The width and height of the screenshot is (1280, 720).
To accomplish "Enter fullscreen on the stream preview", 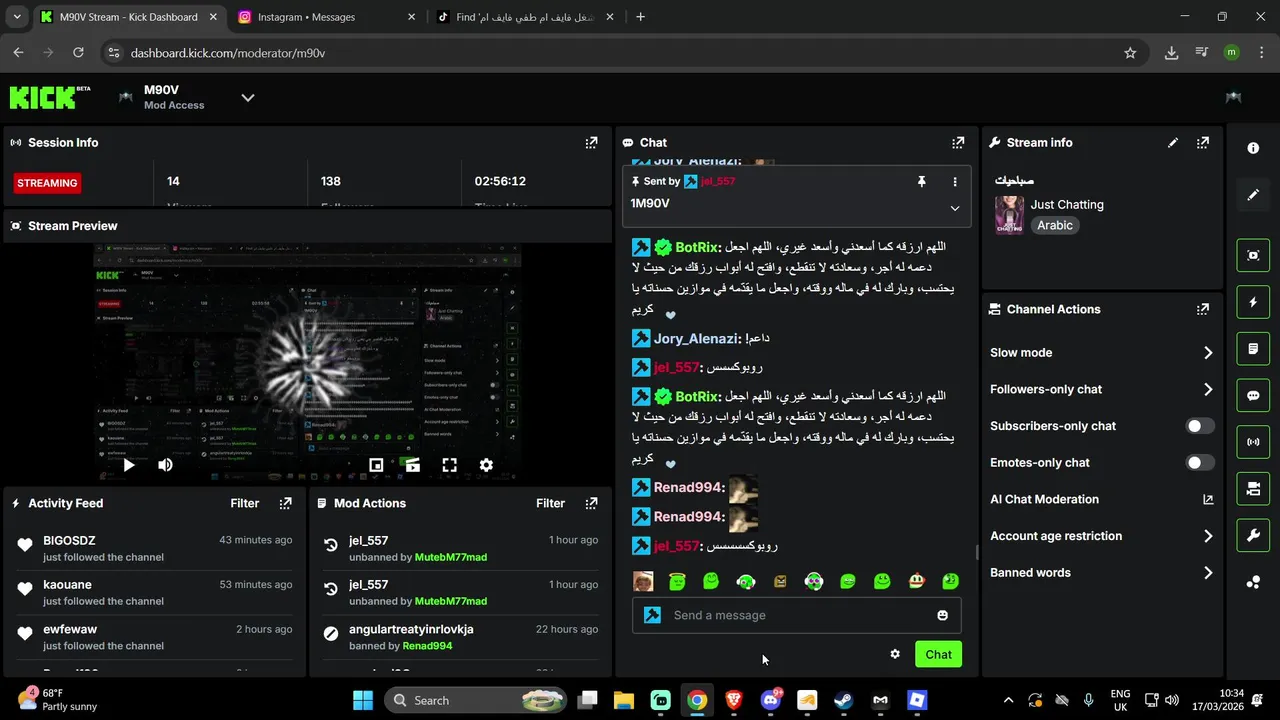I will pos(450,465).
